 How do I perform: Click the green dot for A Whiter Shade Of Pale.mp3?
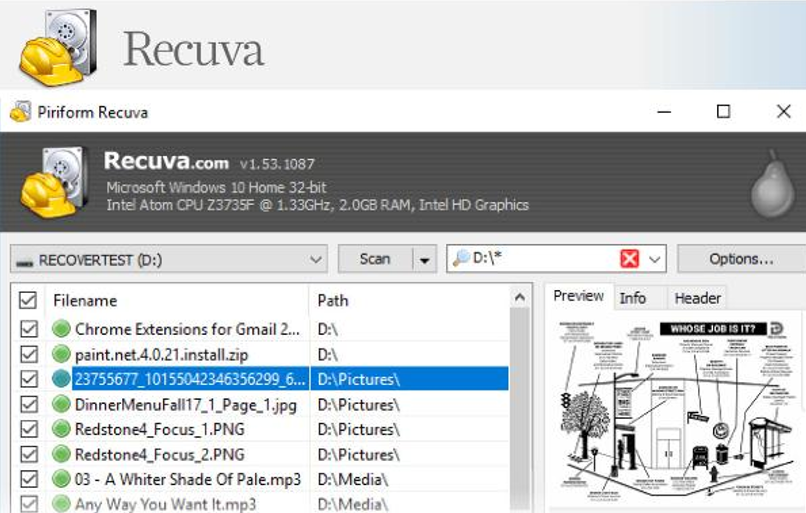[x=61, y=479]
